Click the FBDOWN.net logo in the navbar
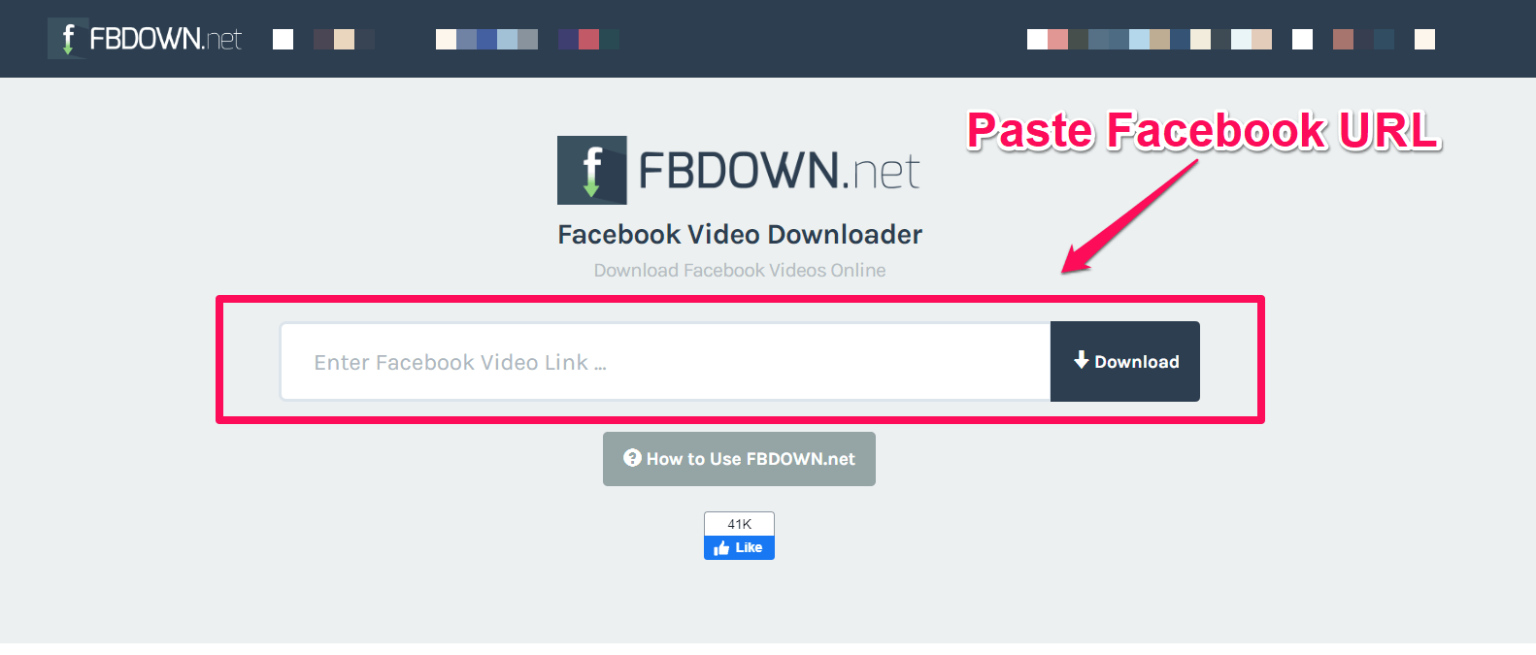1536x655 pixels. tap(145, 39)
